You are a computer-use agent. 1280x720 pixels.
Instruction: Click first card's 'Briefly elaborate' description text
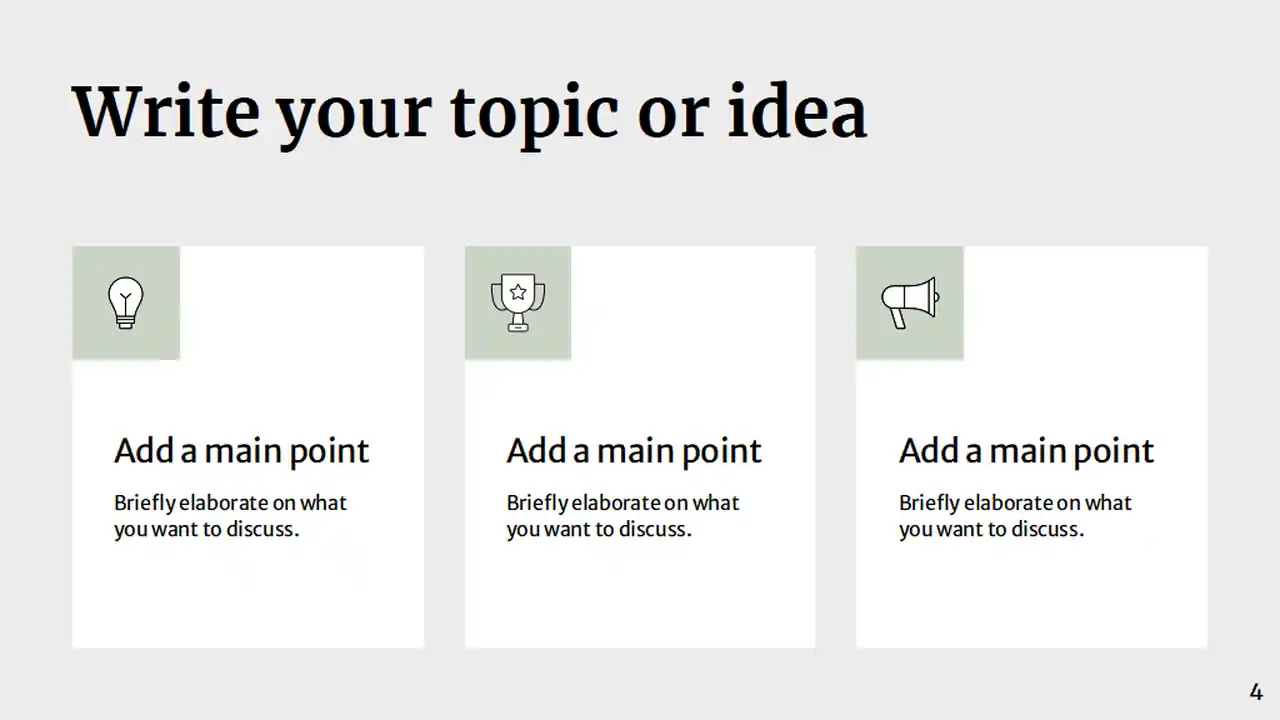coord(230,516)
